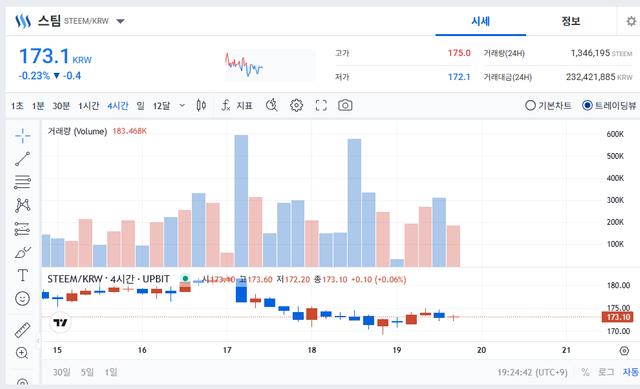Screen dimensions: 640x389
Task: Click the TradingView logo badge
Action: 60,323
